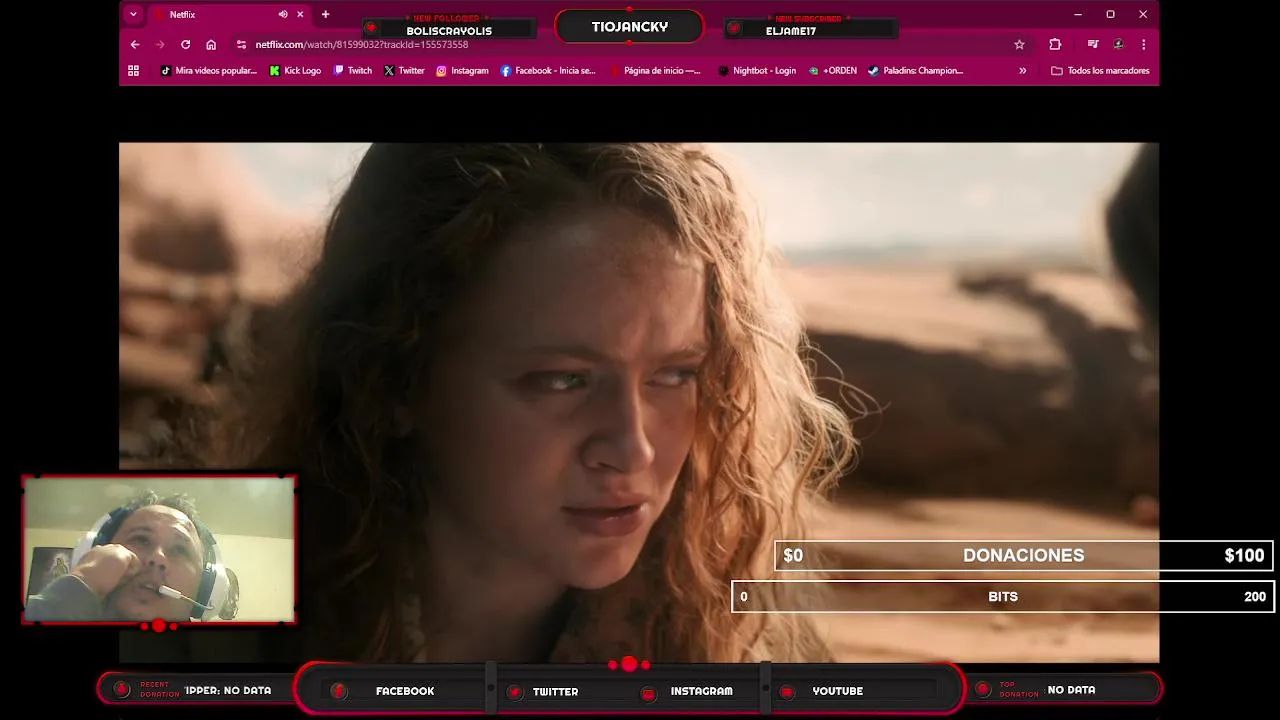Click the recent donation NO DATA label
1280x720 pixels.
click(228, 690)
